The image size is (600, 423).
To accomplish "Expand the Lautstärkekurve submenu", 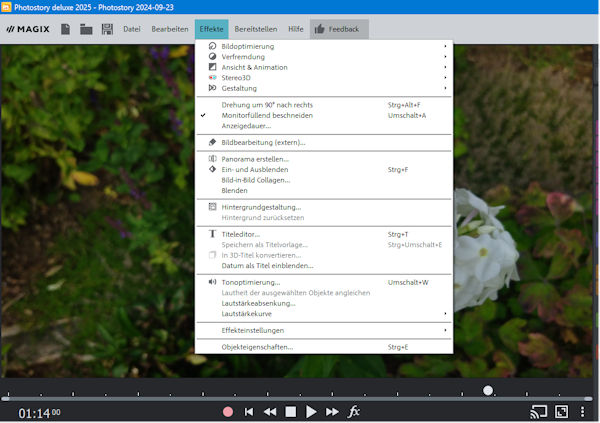I will click(324, 314).
